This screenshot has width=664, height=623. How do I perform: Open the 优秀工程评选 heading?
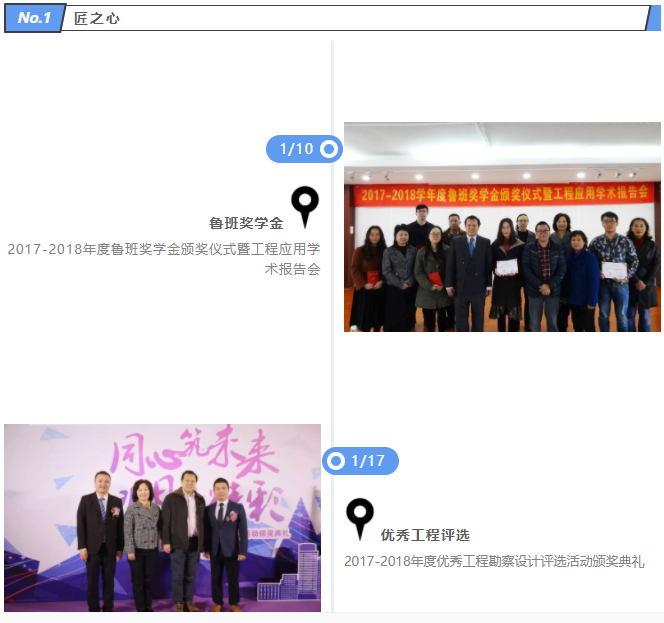[425, 535]
